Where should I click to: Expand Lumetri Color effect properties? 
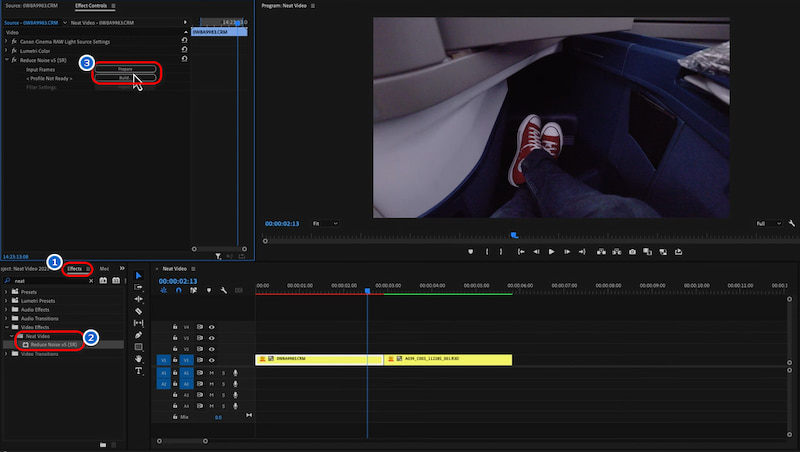pyautogui.click(x=6, y=51)
